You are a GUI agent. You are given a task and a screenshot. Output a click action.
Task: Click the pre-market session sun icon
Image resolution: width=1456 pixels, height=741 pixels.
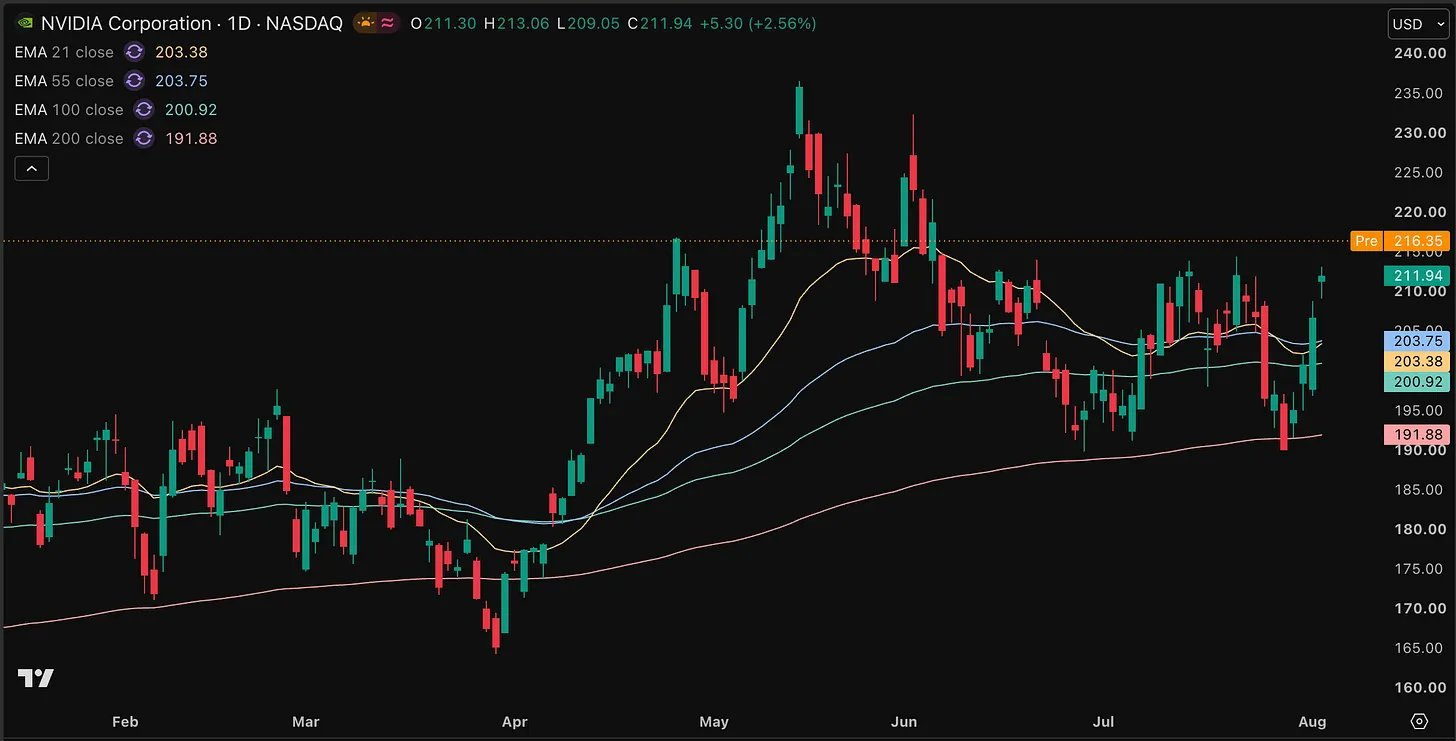click(365, 23)
